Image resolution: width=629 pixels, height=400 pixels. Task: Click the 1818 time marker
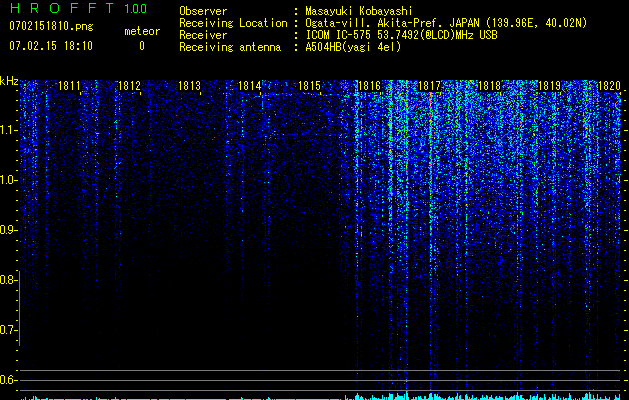489,86
